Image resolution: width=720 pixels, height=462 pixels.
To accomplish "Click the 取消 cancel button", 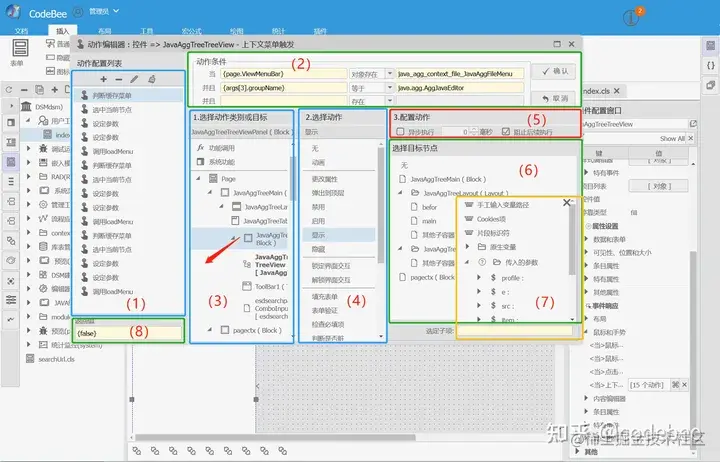I will click(x=554, y=98).
